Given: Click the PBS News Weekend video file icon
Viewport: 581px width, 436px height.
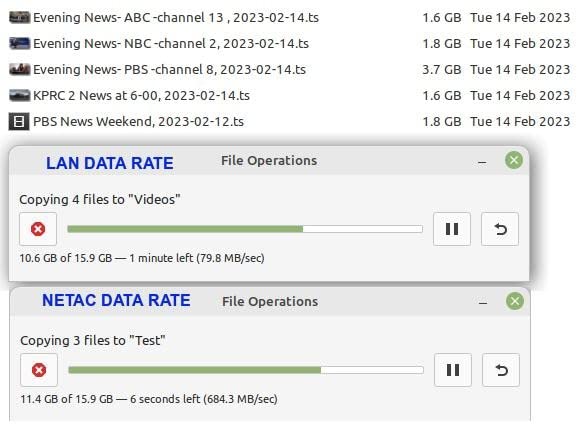Looking at the screenshot, I should [x=19, y=122].
